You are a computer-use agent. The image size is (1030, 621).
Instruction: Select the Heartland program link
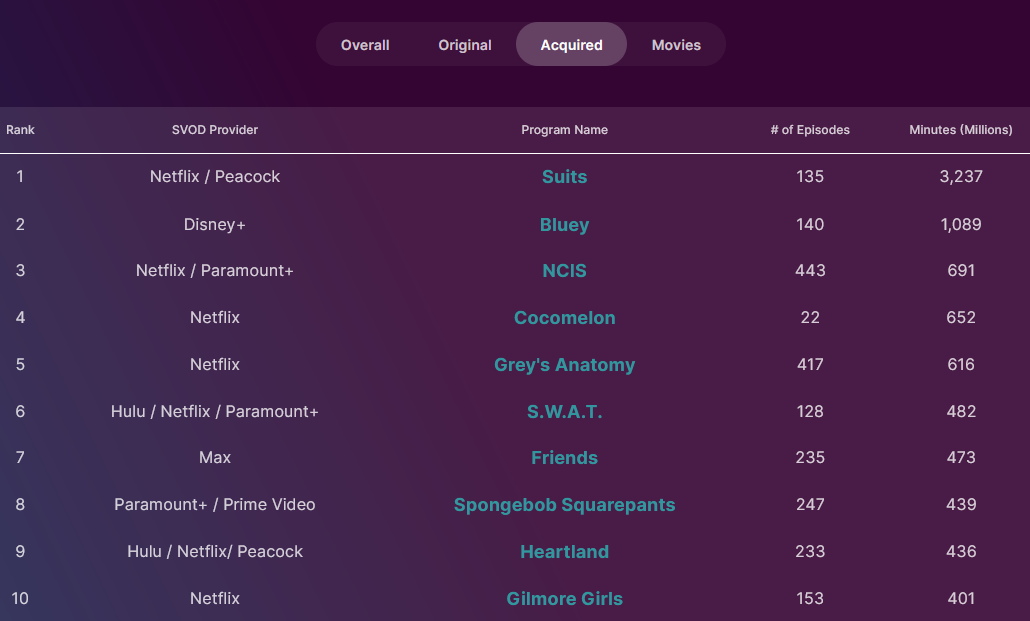point(564,552)
